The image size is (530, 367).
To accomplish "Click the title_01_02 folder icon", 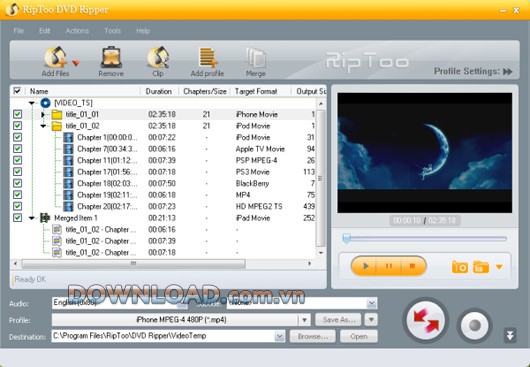I will point(57,126).
